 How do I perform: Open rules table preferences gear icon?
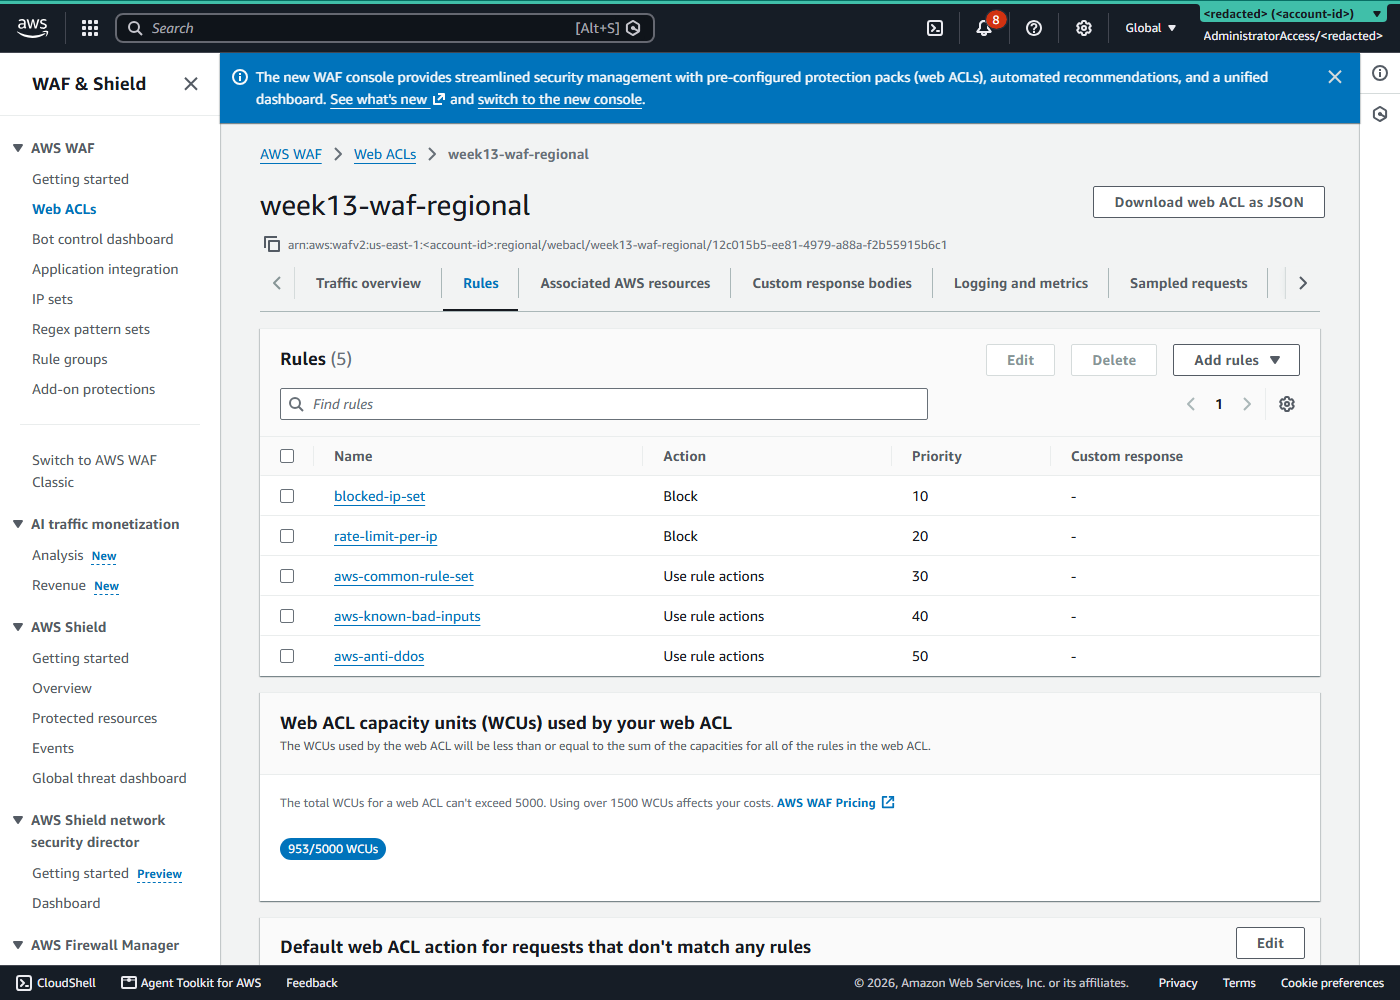point(1287,404)
